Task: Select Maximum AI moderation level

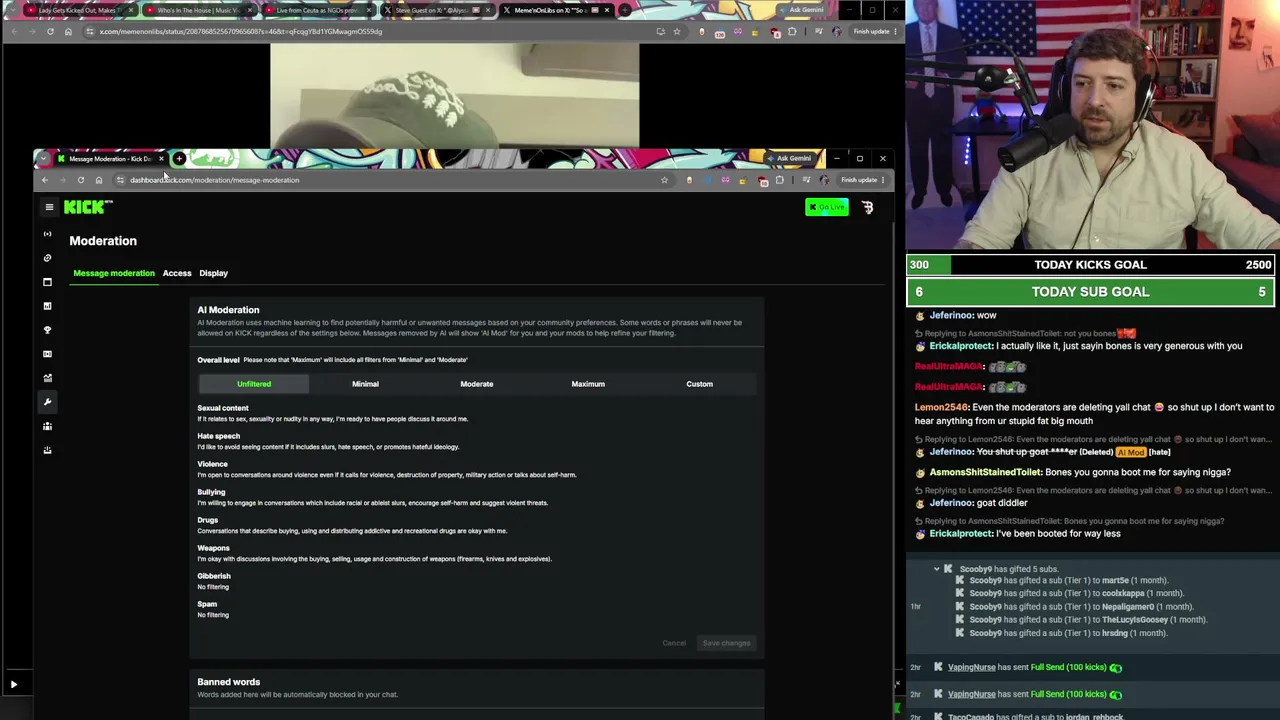Action: pos(588,384)
